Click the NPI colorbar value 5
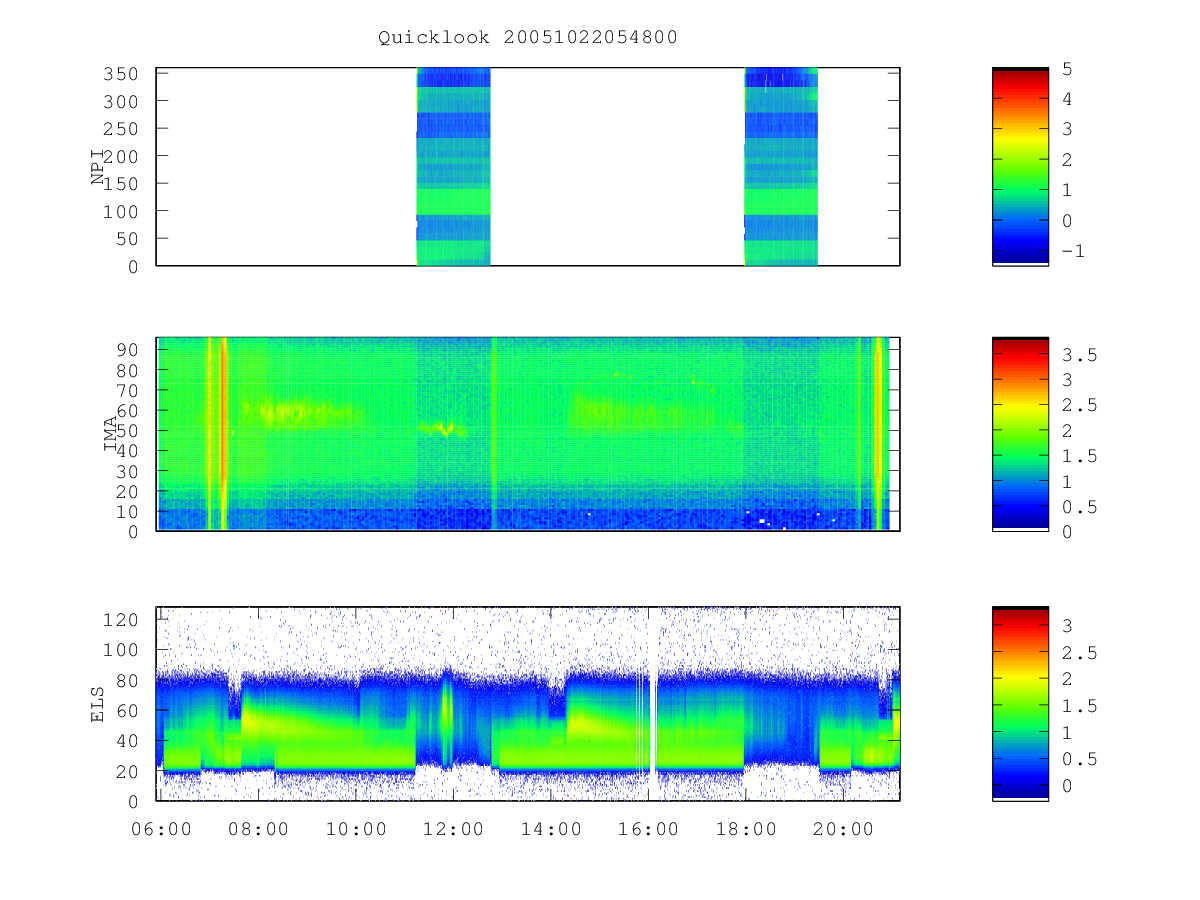The width and height of the screenshot is (1200, 900). 1066,69
